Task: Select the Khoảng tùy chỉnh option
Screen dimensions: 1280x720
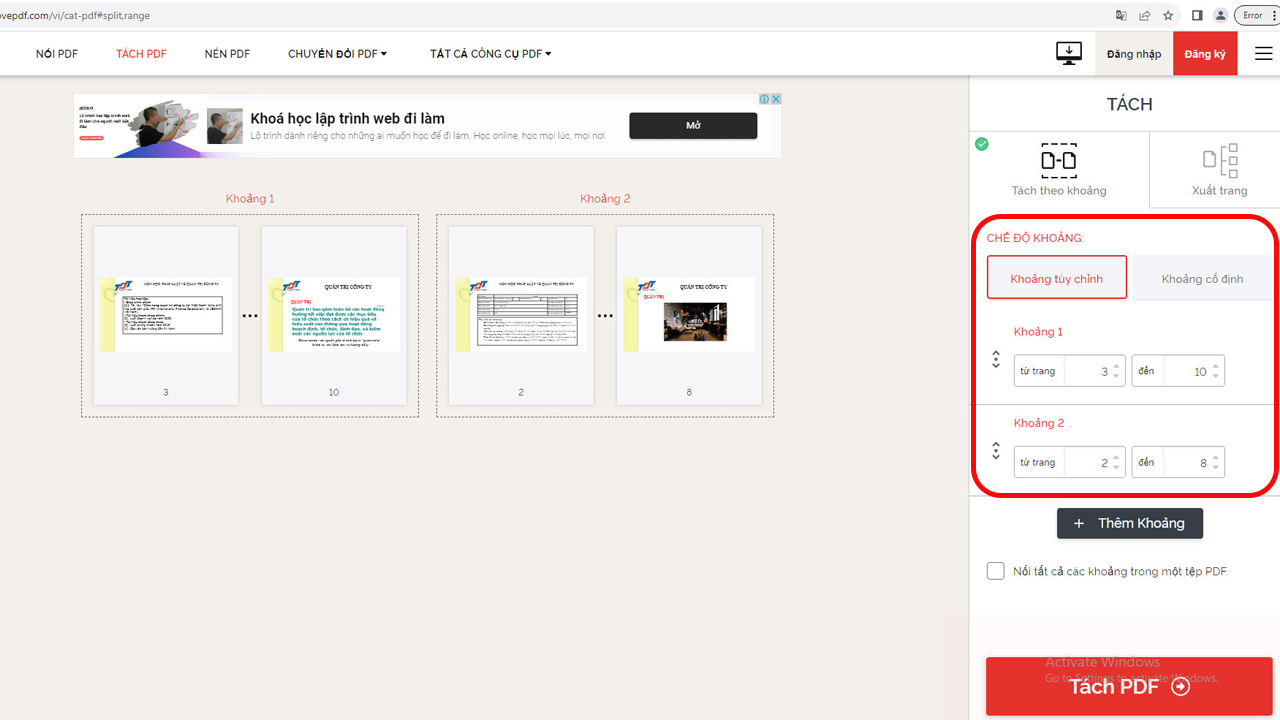Action: click(1056, 277)
